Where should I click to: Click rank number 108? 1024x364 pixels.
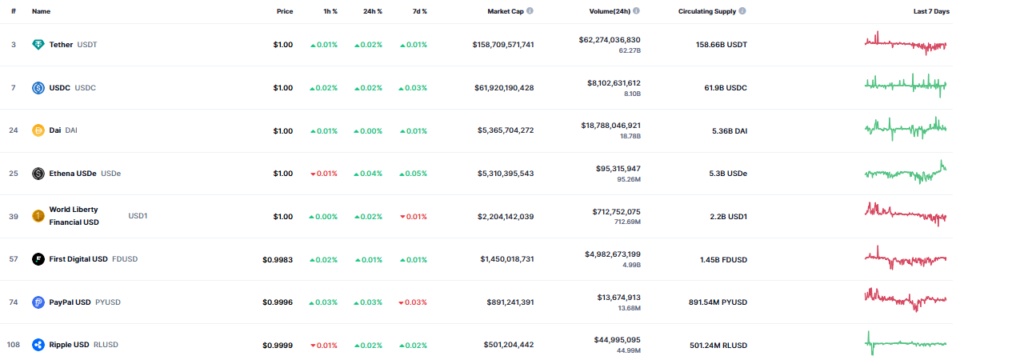[x=13, y=344]
